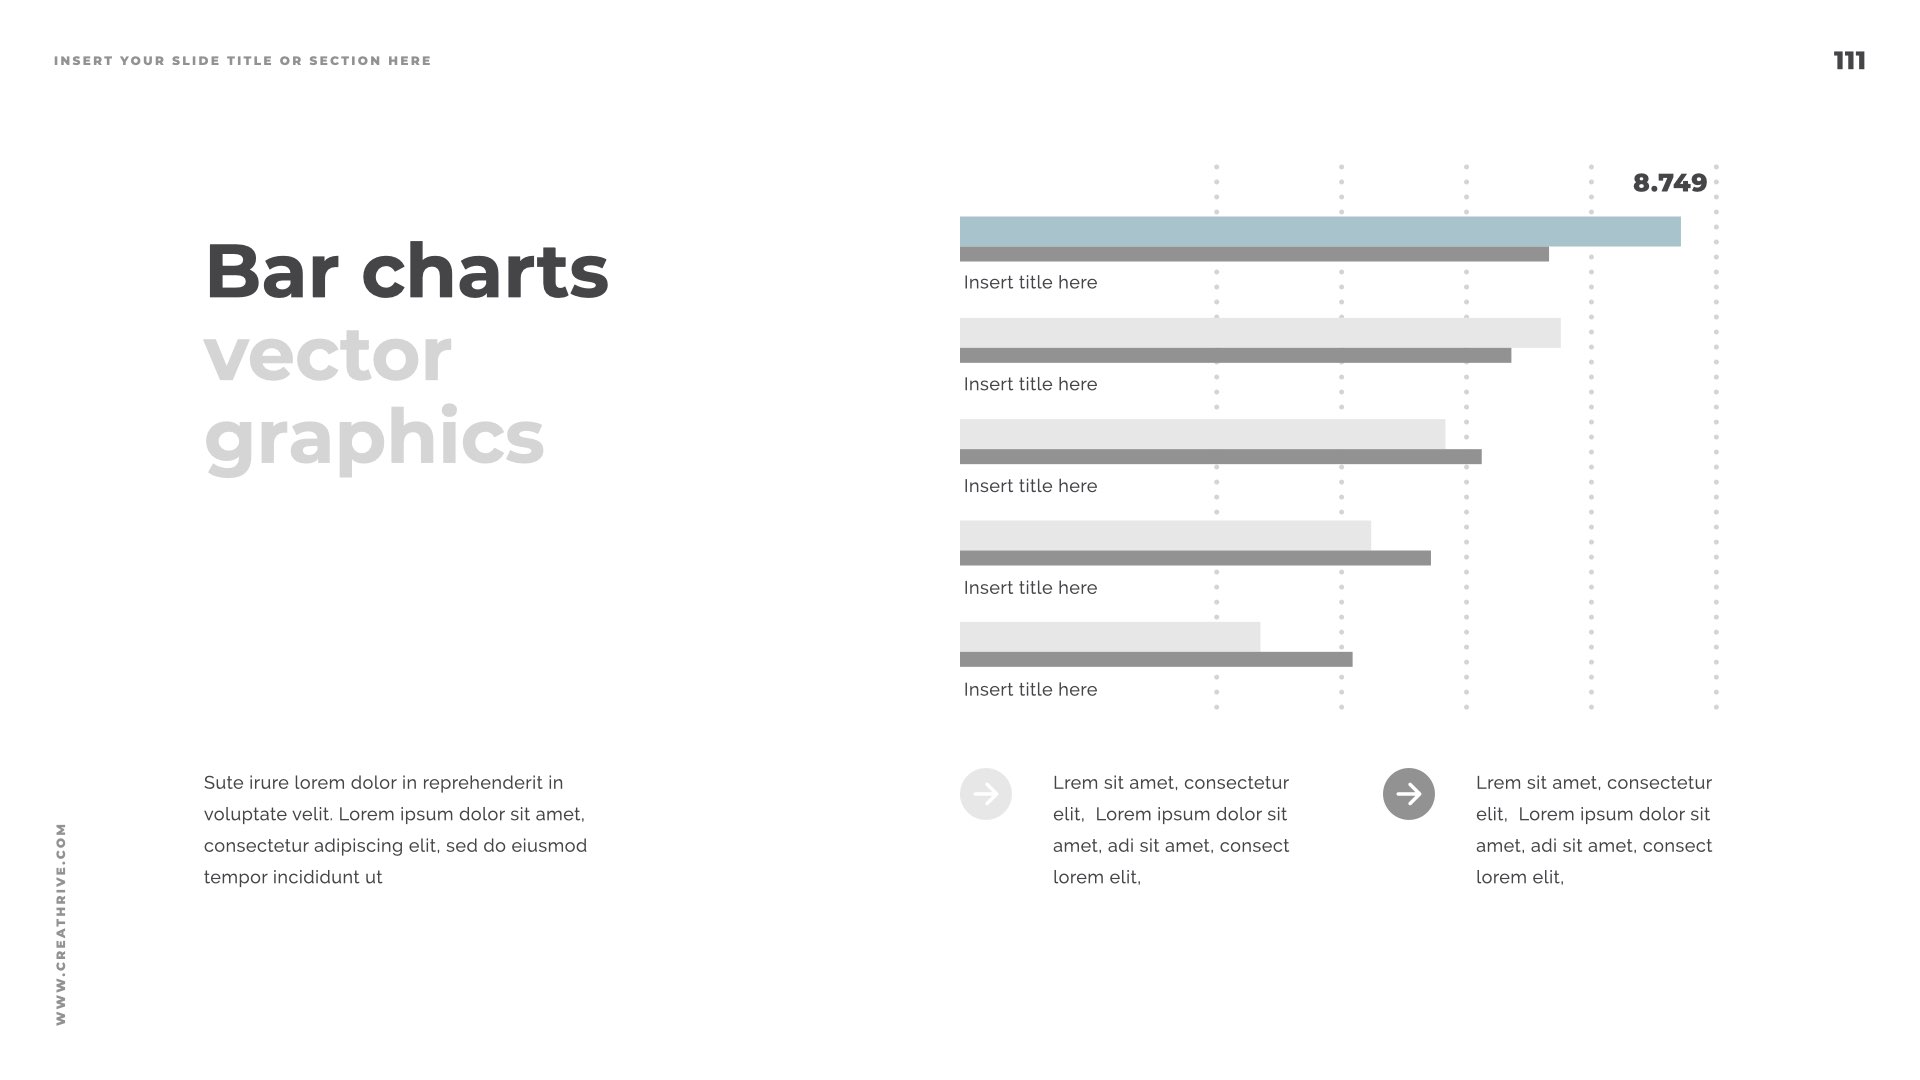
Task: Click "Insert title here" label under the blue bar
Action: (1030, 283)
